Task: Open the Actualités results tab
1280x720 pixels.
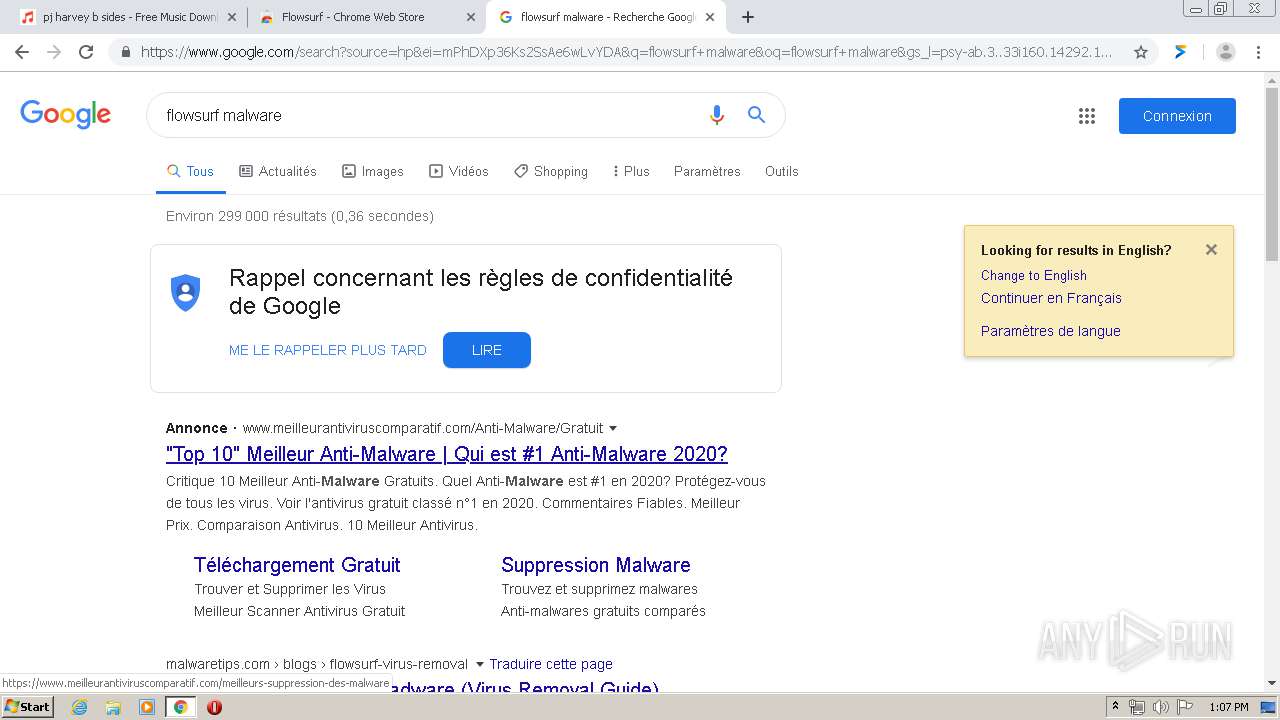Action: (278, 171)
